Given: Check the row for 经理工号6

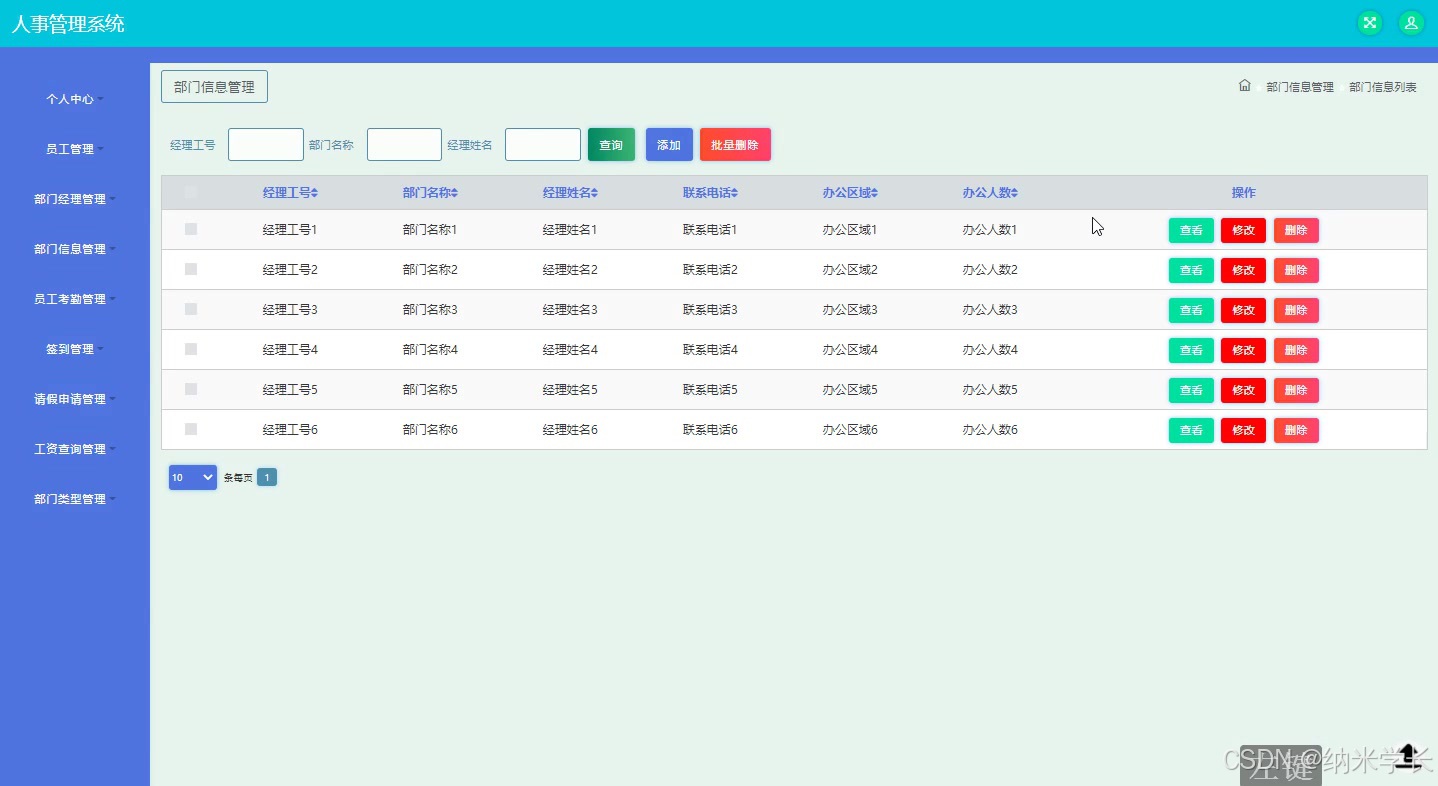Looking at the screenshot, I should [191, 429].
